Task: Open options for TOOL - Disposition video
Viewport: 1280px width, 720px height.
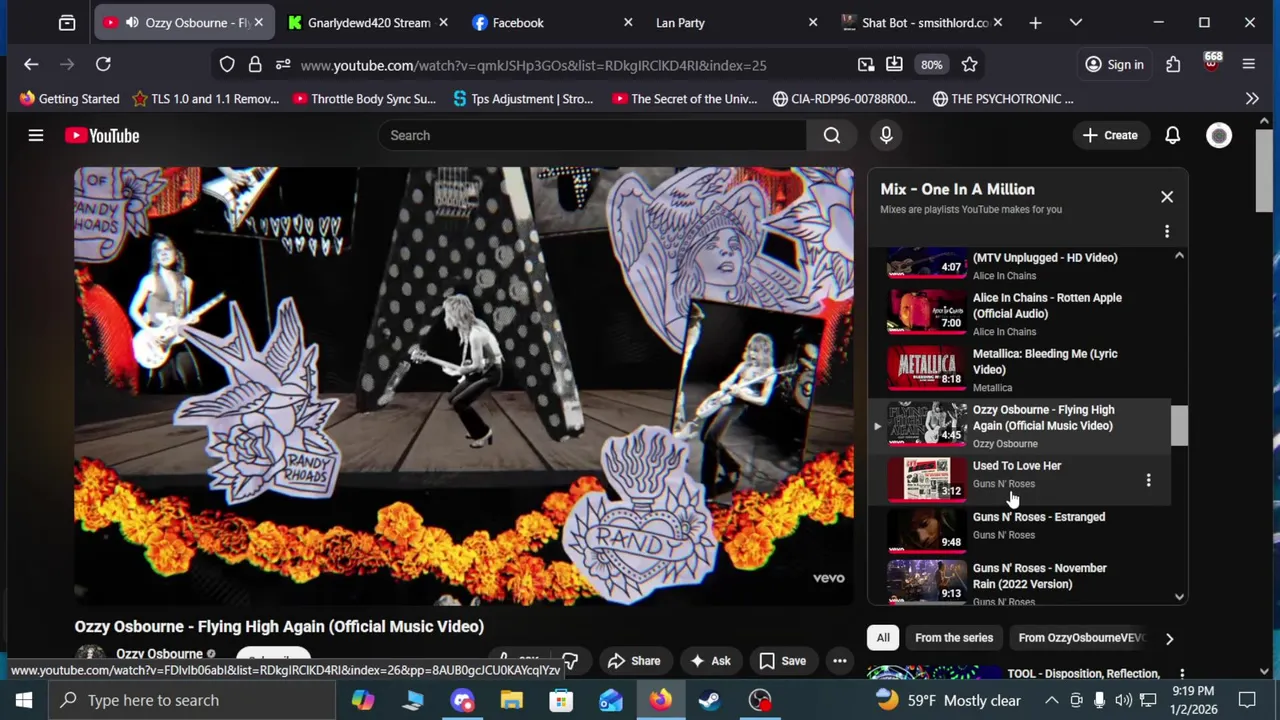Action: (x=1182, y=674)
